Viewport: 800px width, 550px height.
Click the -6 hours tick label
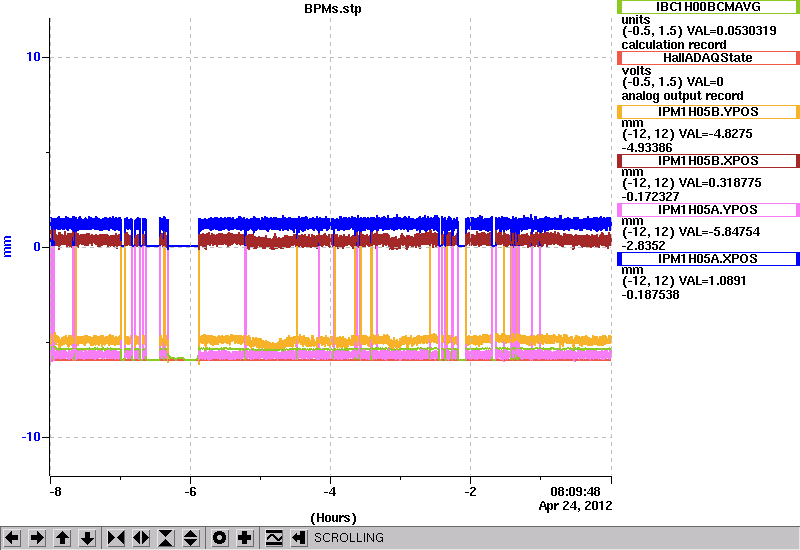(x=190, y=492)
